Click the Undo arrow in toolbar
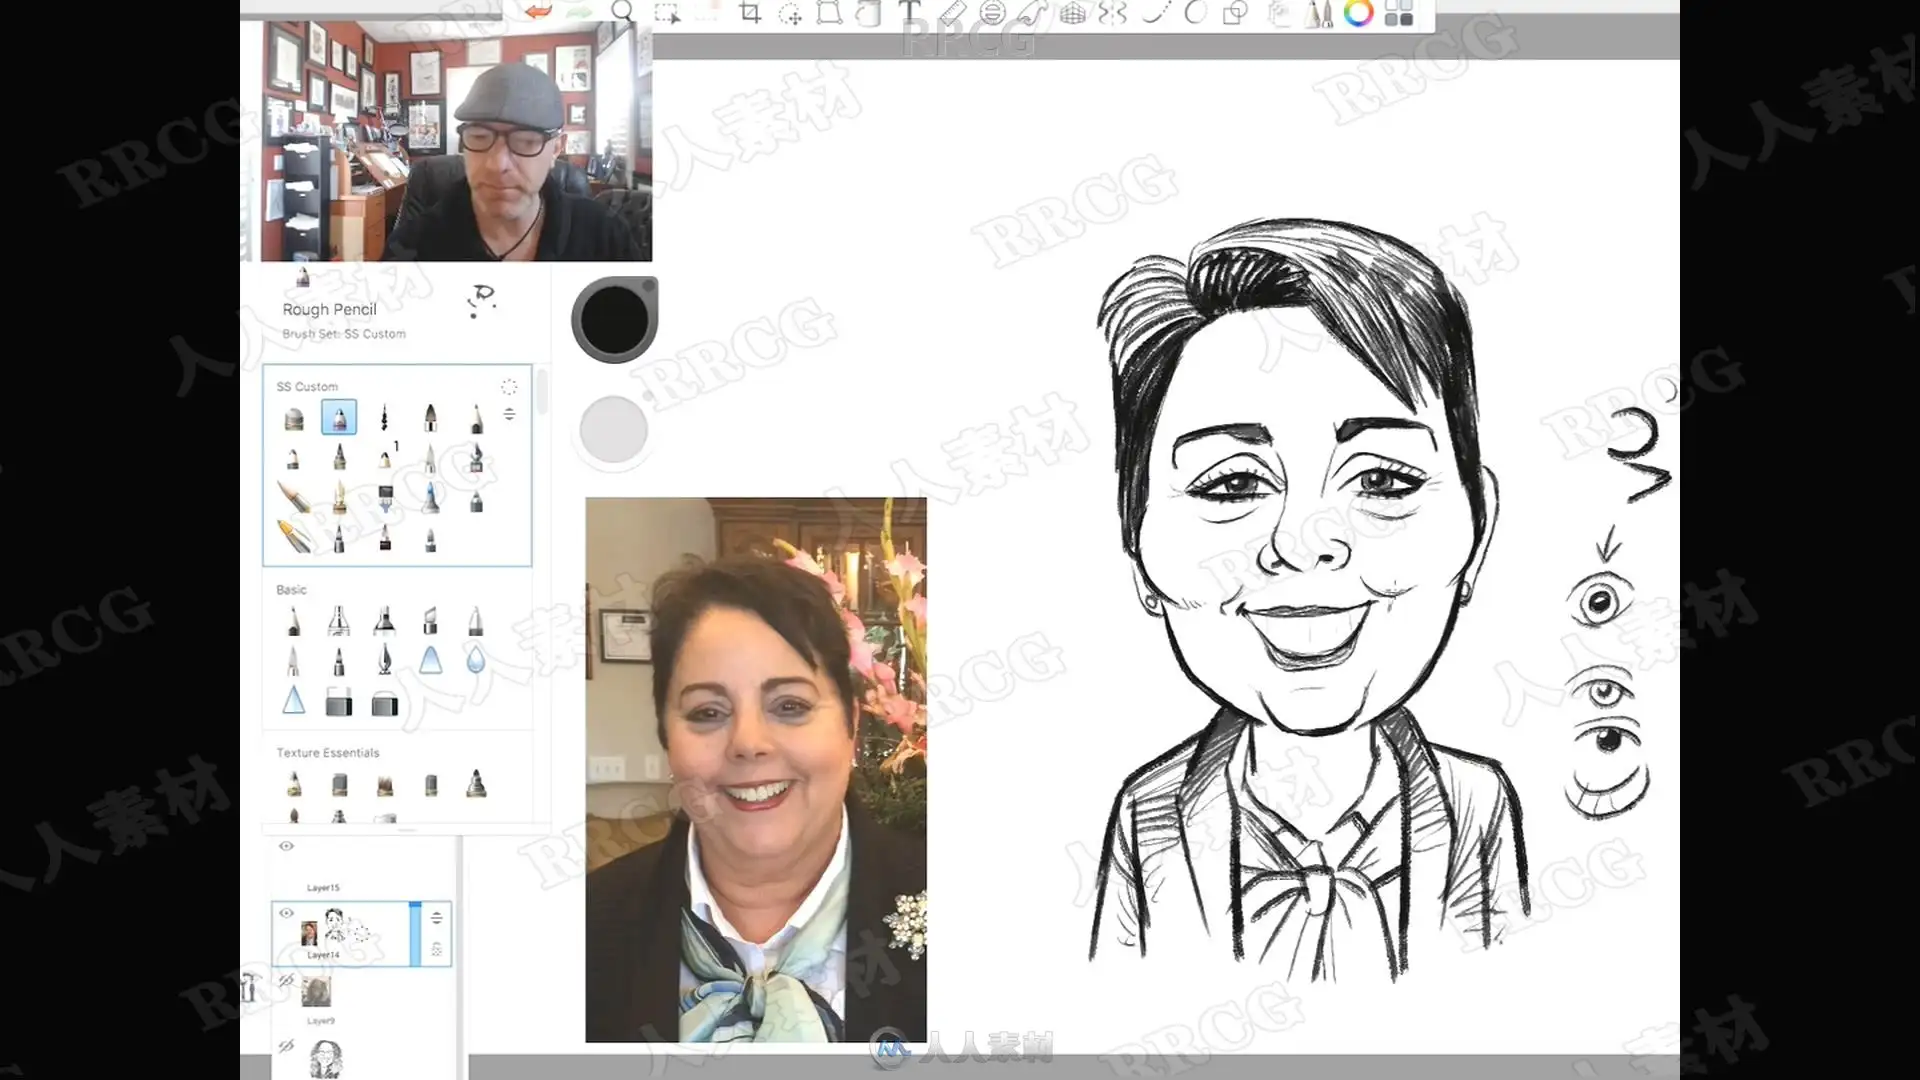The height and width of the screenshot is (1080, 1920). [x=539, y=12]
